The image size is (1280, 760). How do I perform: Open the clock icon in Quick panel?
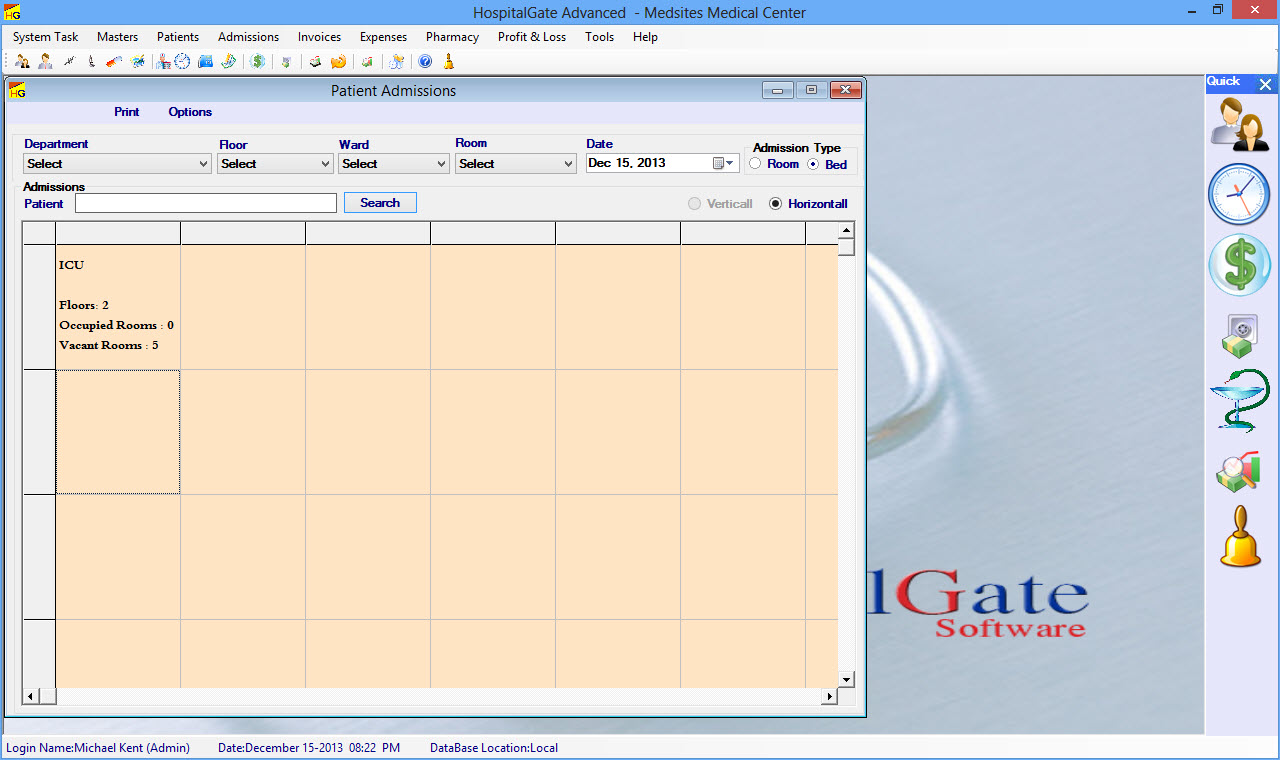[1239, 194]
